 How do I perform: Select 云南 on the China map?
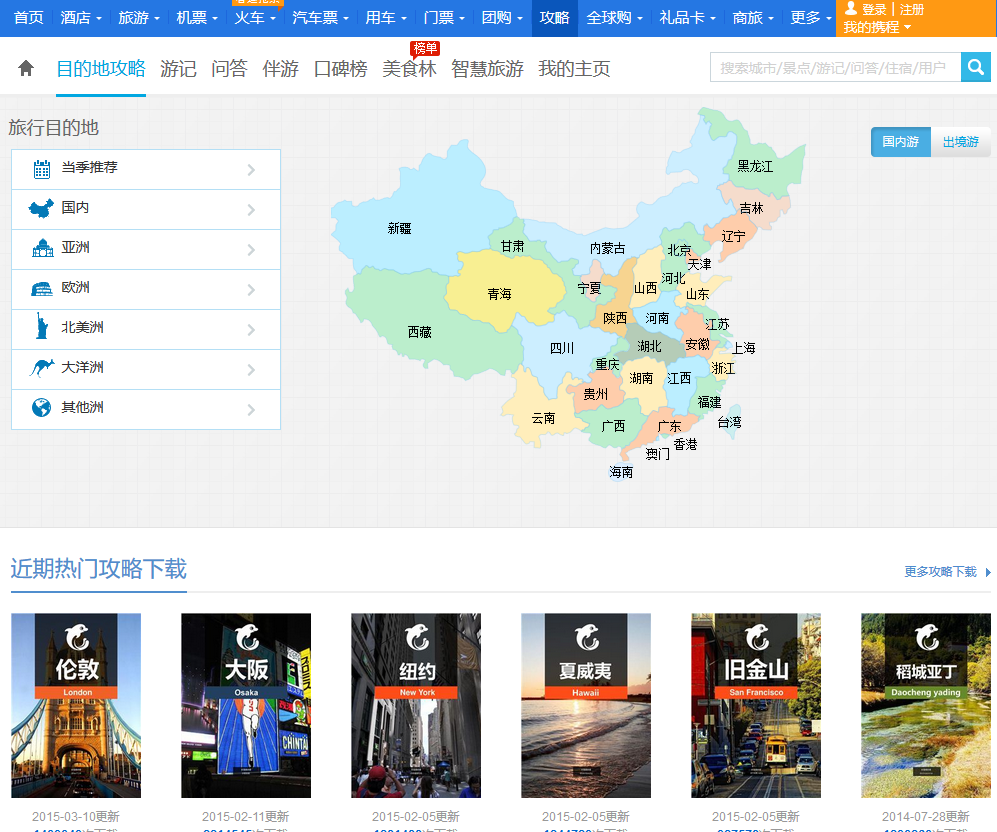coord(544,418)
